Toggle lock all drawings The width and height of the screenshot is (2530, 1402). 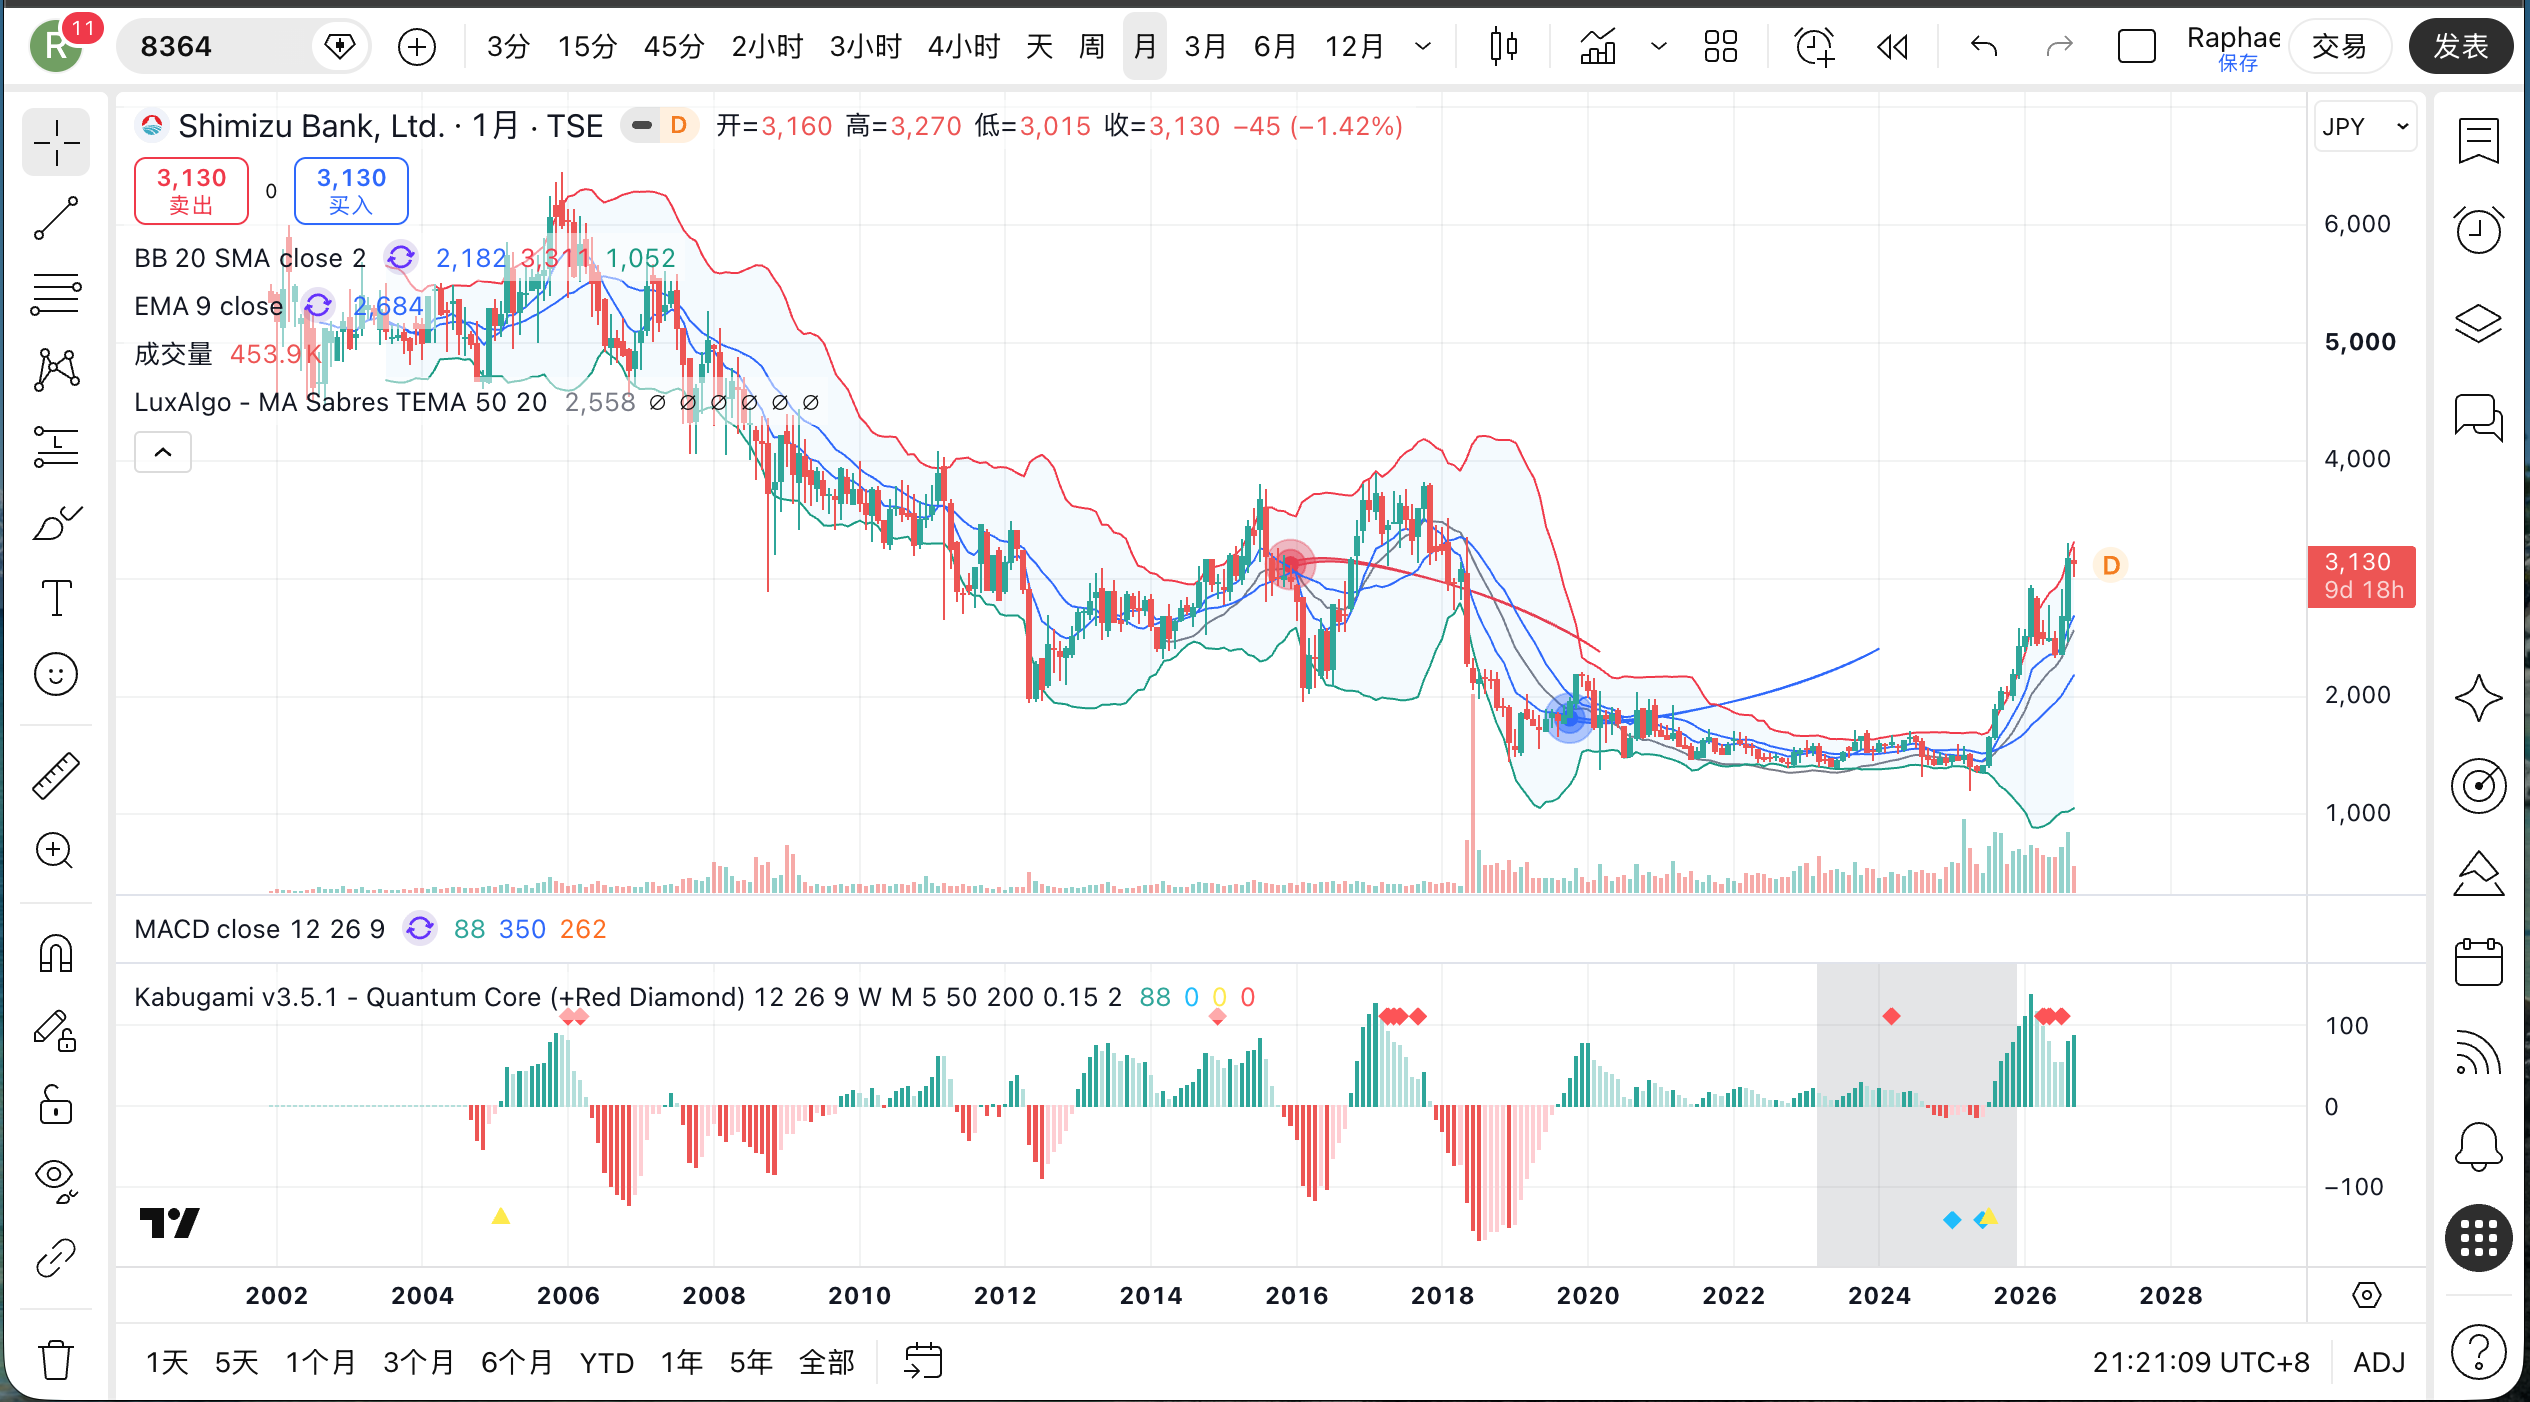56,1106
